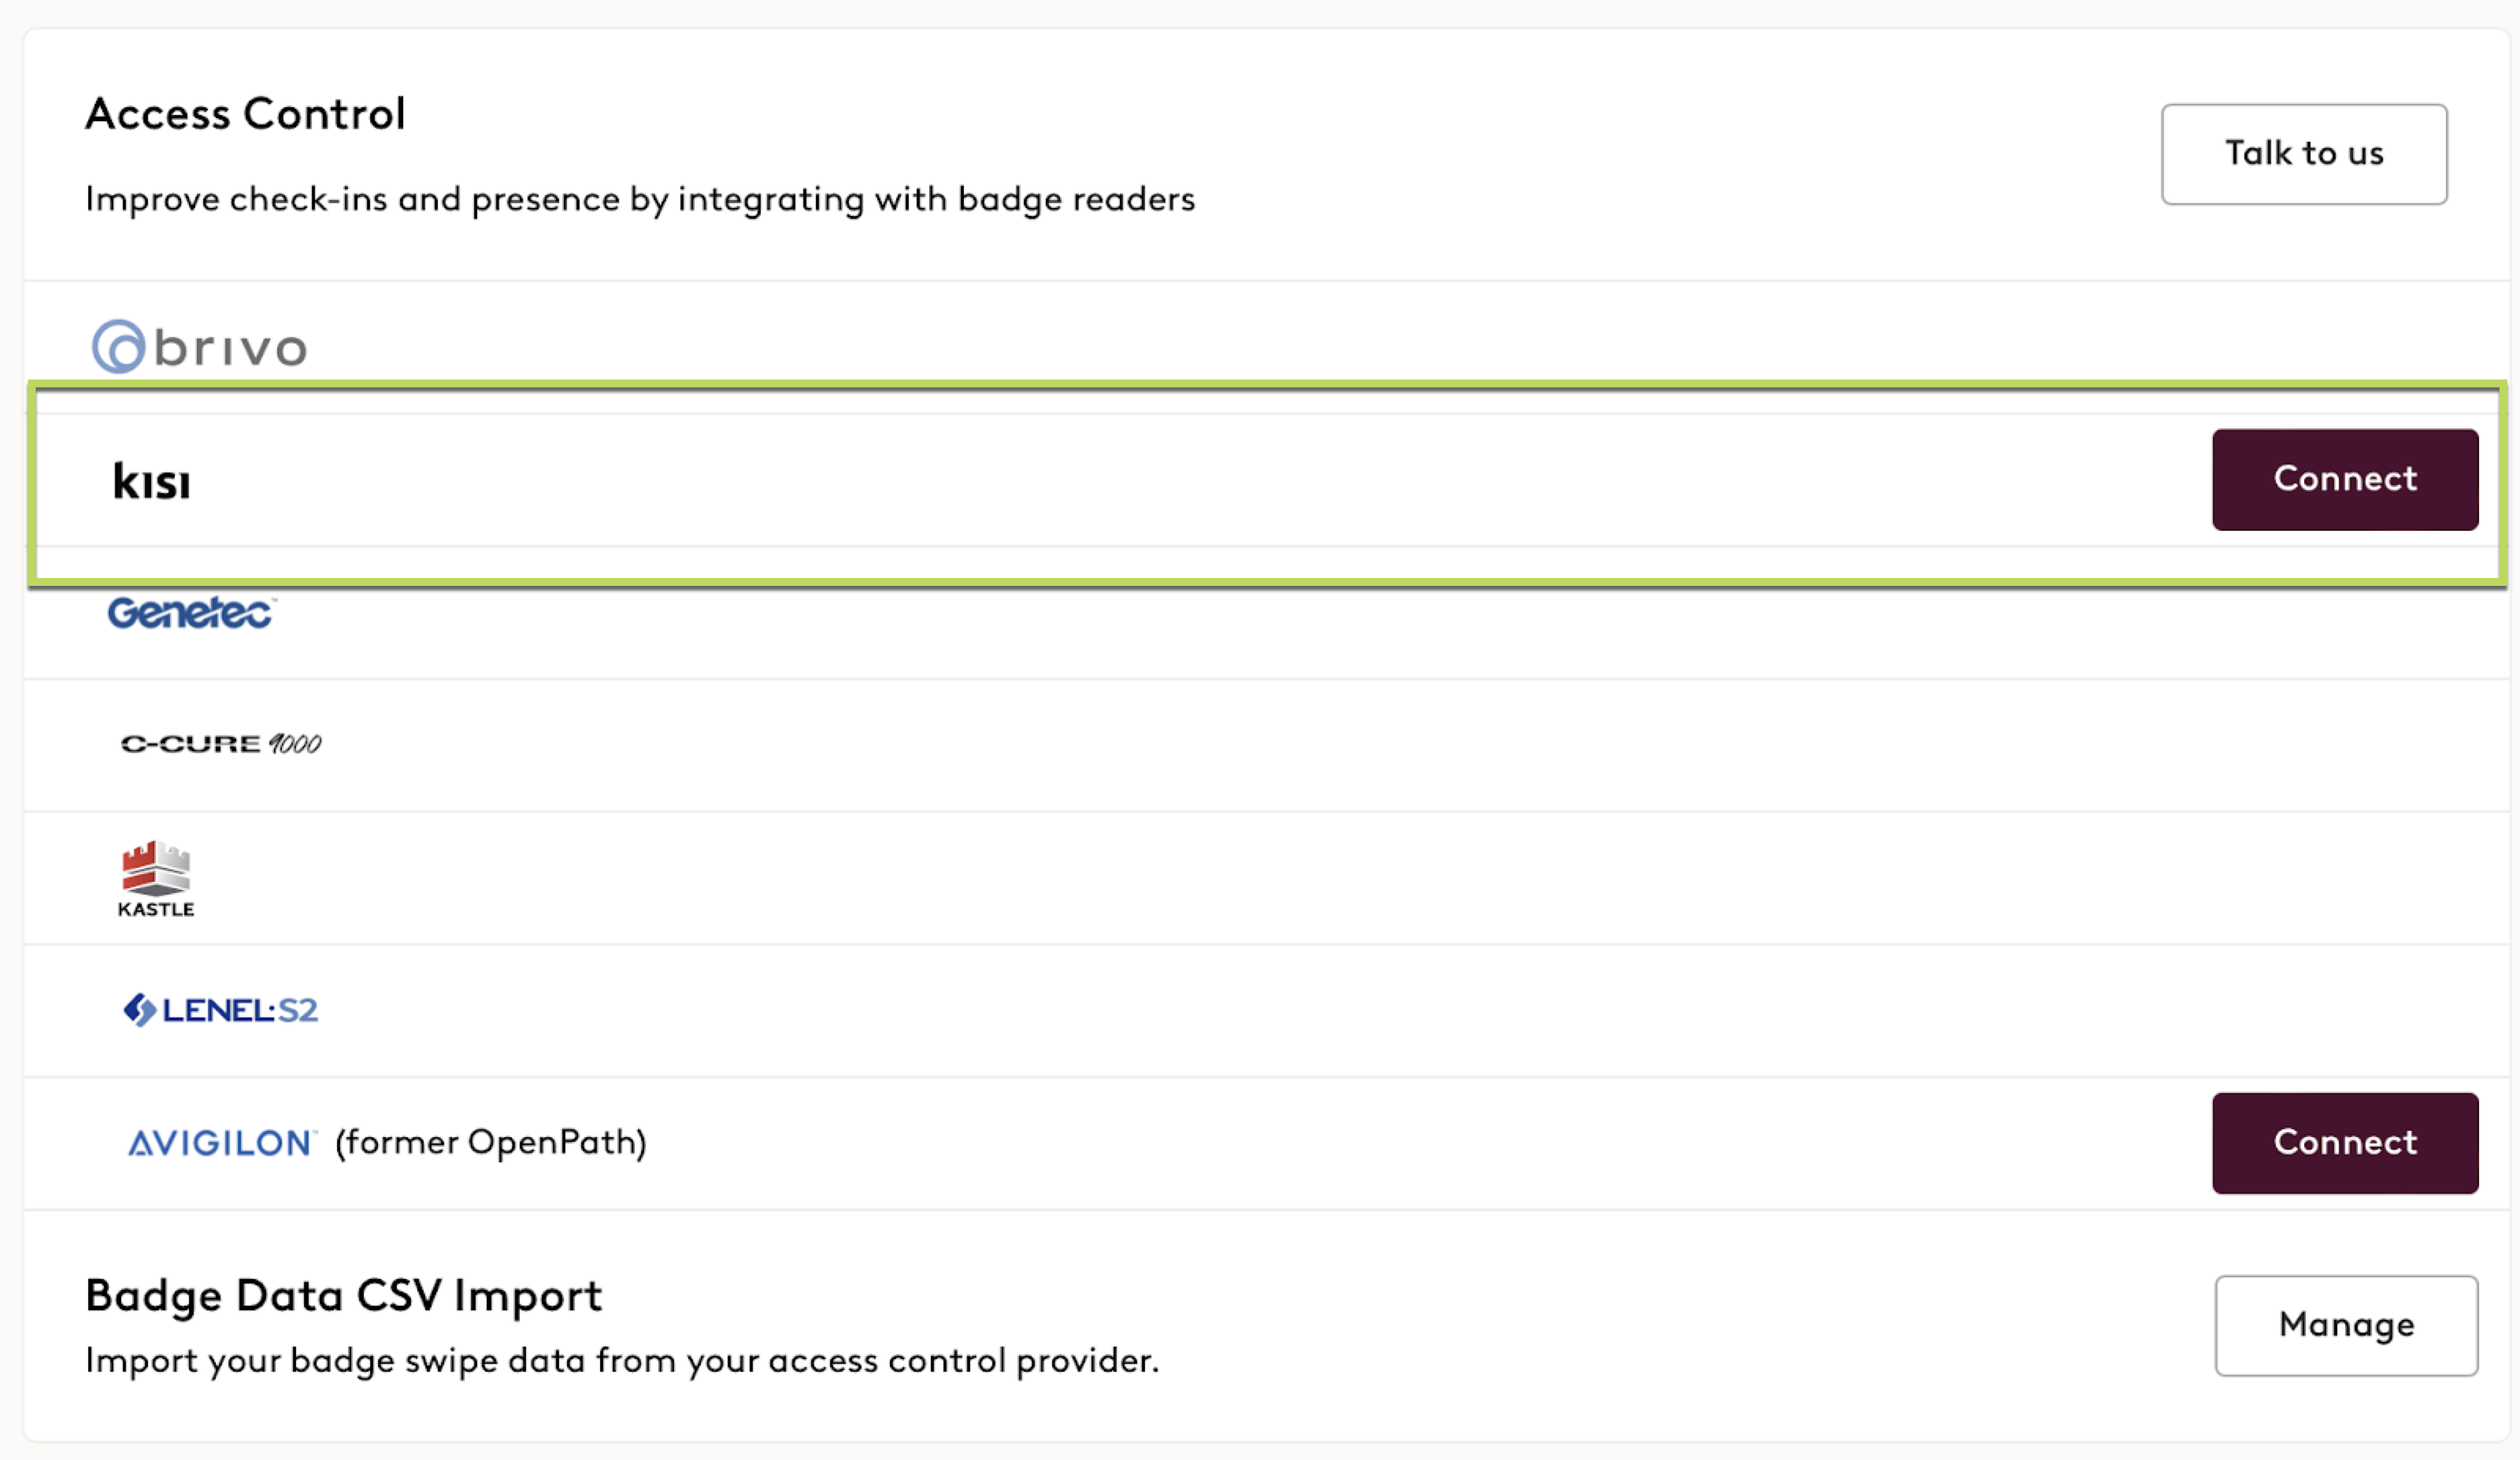Click the badge readers description text

coord(640,200)
